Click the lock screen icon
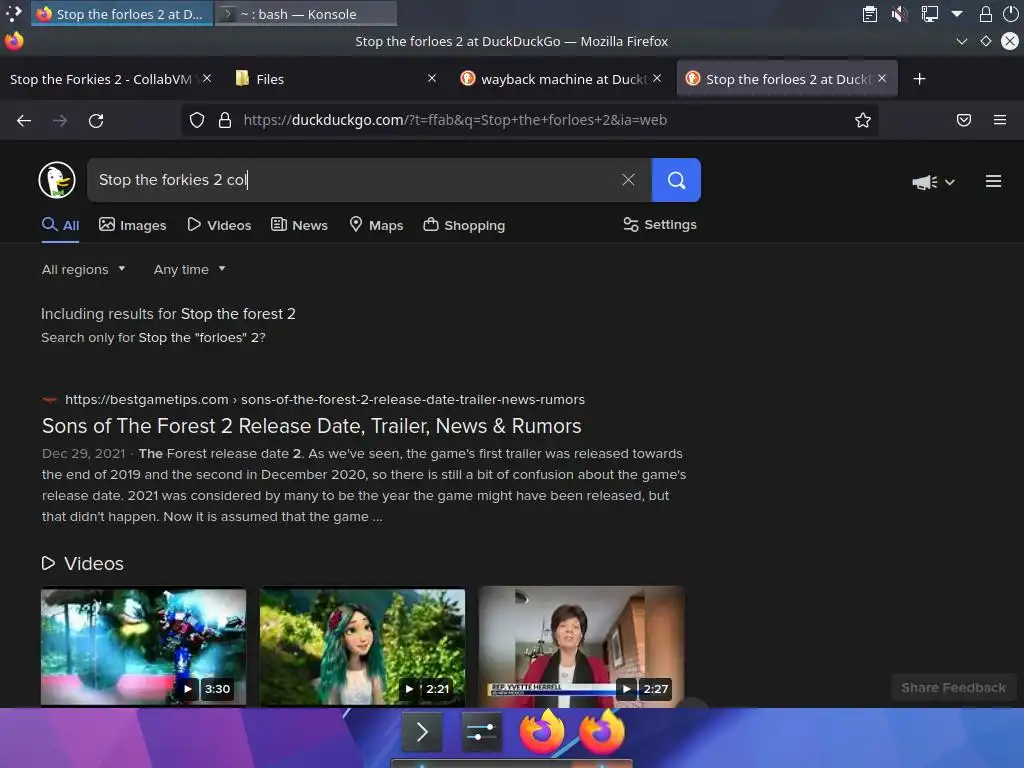The width and height of the screenshot is (1024, 768). [986, 14]
